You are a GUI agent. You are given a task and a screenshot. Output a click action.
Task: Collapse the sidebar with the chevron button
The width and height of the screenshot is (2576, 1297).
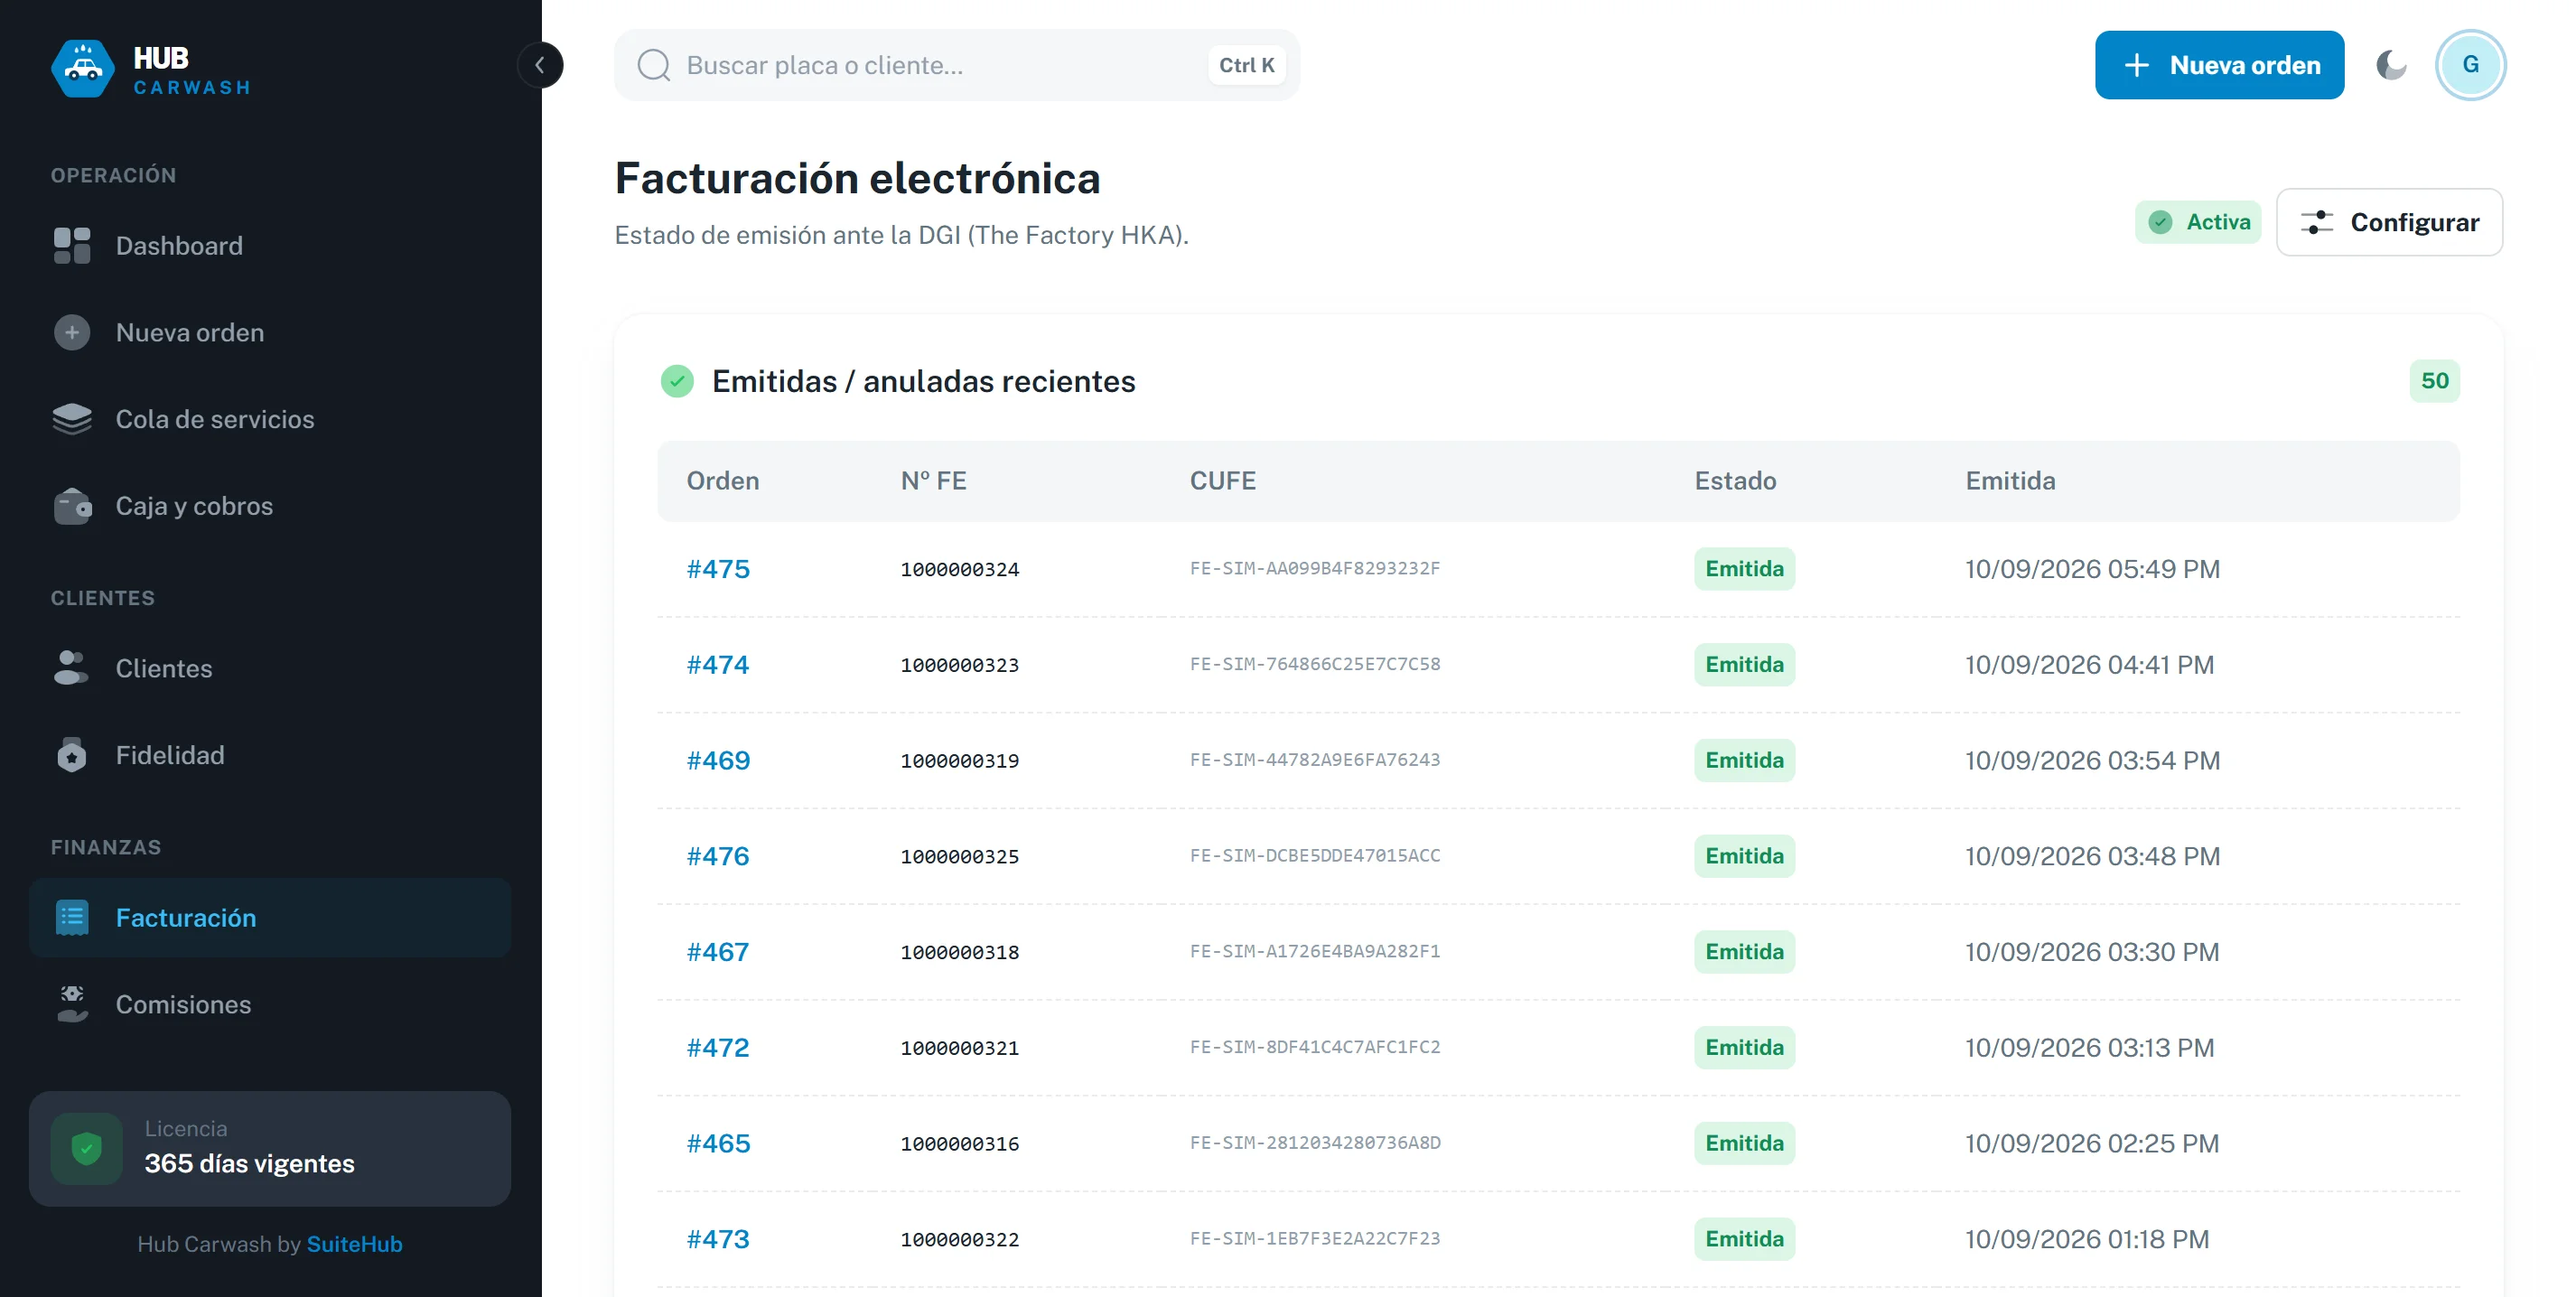point(540,65)
